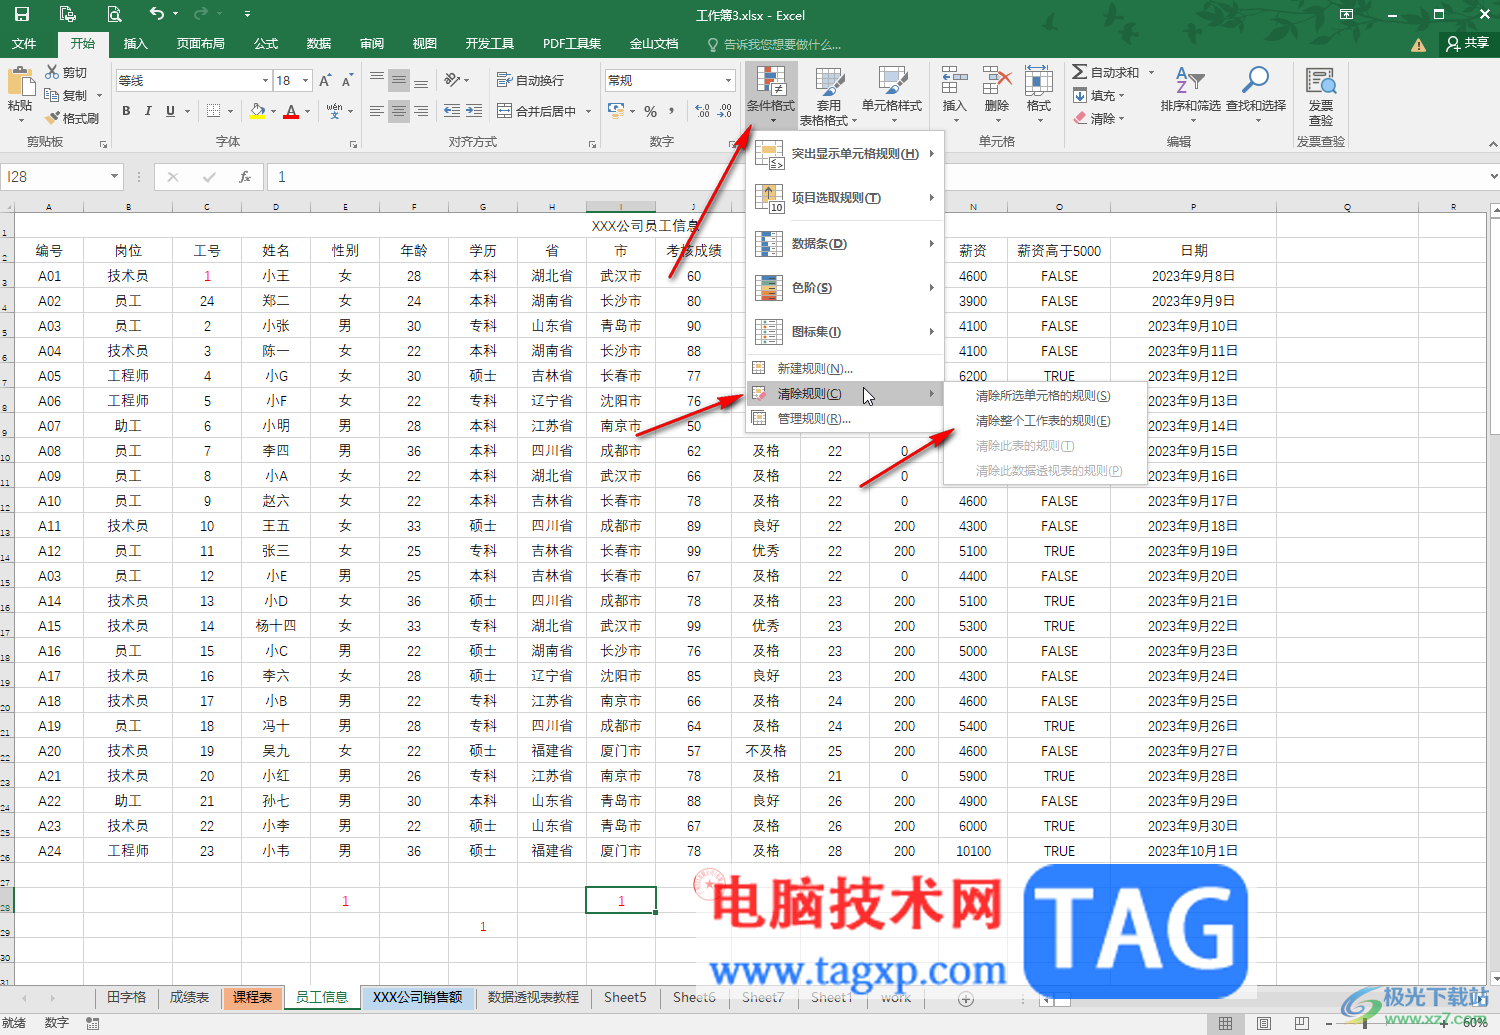1500x1035 pixels.
Task: Toggle Underline formatting
Action: pos(170,111)
